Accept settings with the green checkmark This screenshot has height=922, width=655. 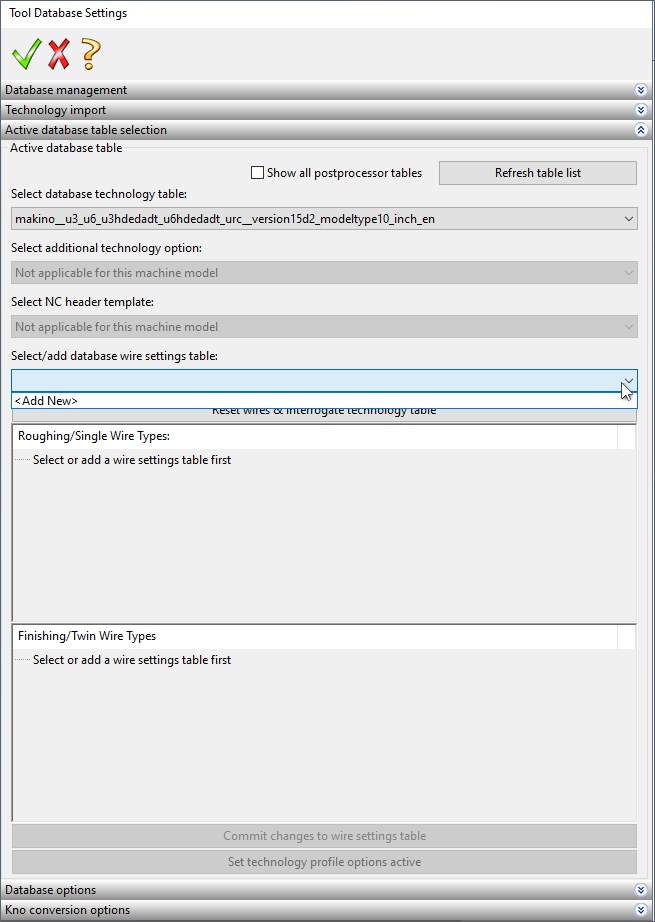click(x=26, y=54)
